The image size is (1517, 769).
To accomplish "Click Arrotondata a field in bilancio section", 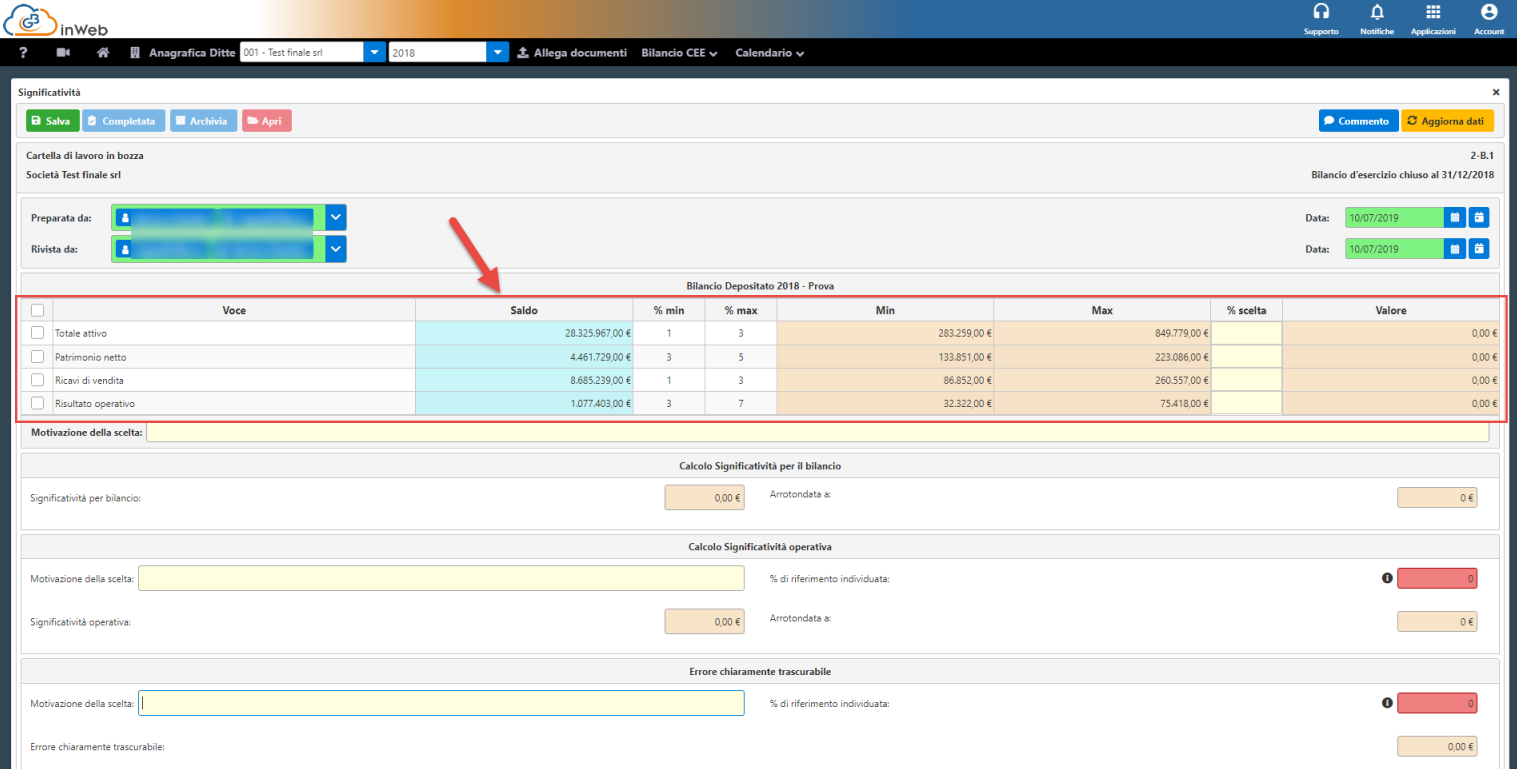I will tap(1436, 497).
